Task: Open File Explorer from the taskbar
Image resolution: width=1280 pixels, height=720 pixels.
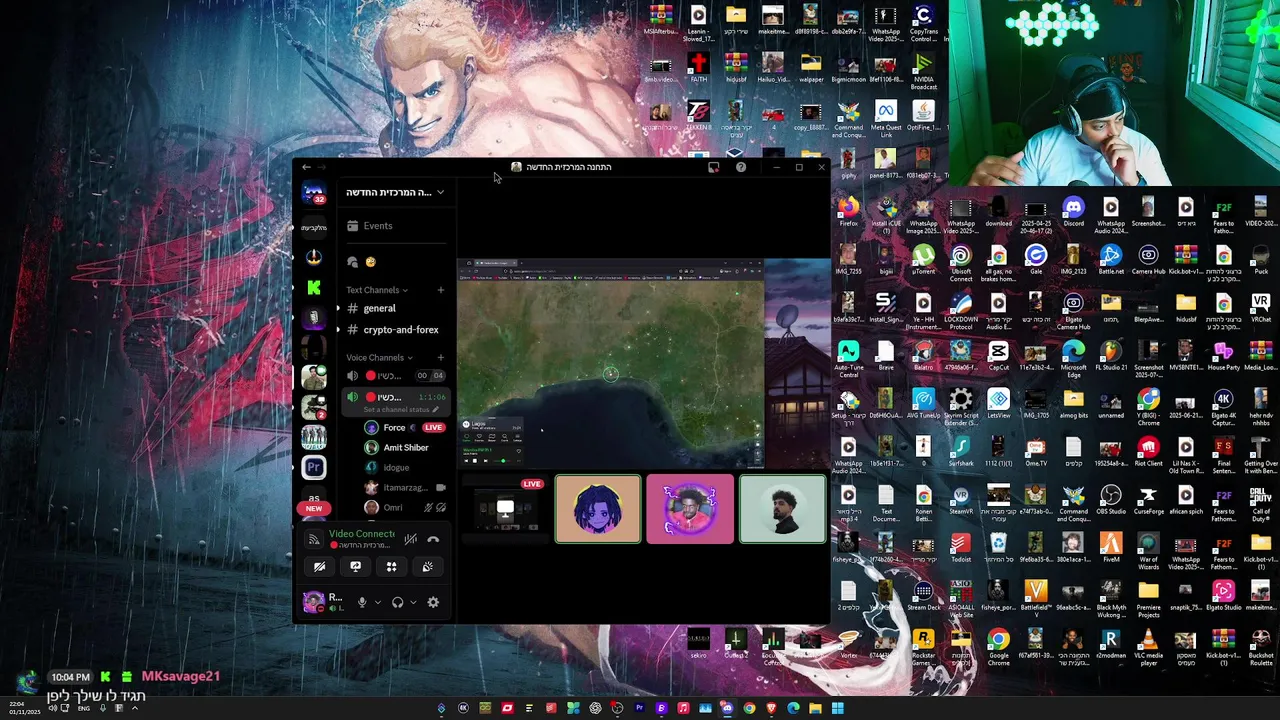Action: point(815,709)
